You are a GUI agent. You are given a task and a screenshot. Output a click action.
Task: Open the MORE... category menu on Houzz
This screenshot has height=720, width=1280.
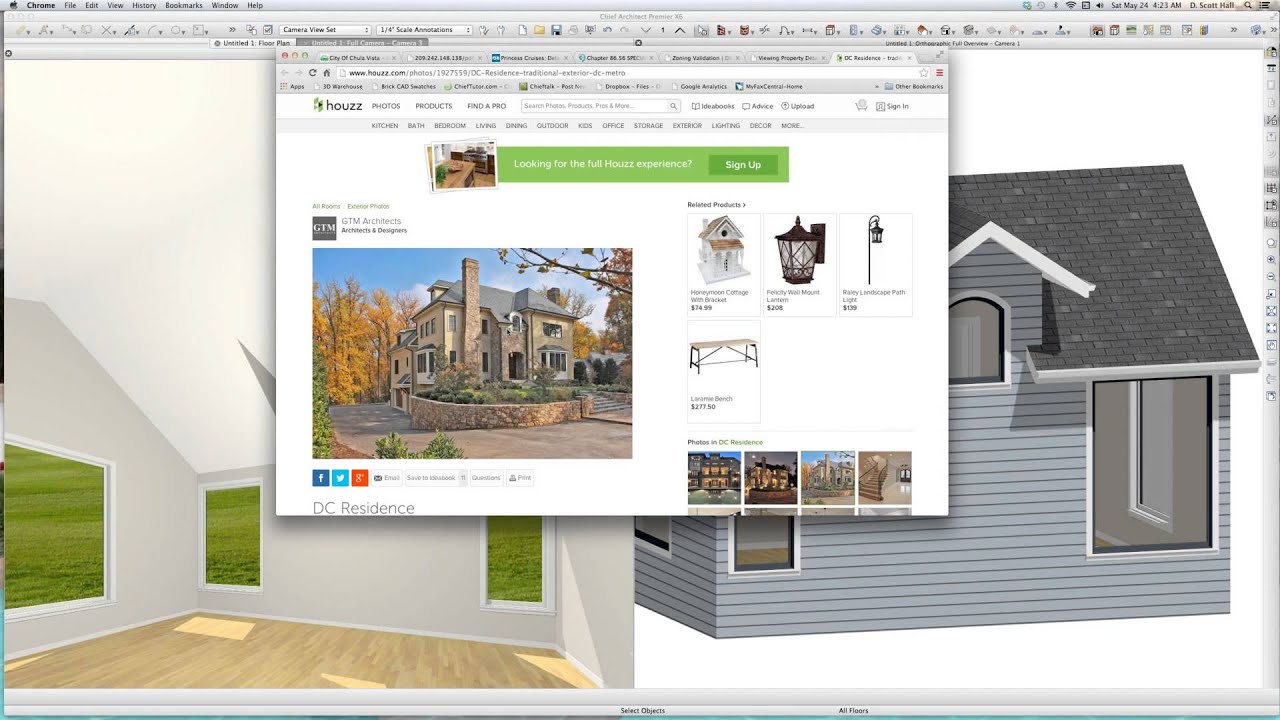(x=792, y=126)
